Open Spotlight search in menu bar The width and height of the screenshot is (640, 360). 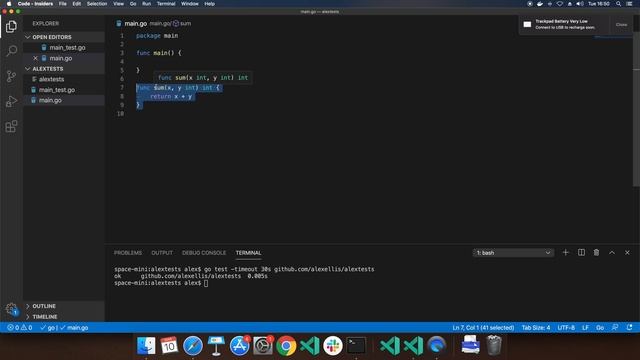pyautogui.click(x=618, y=4)
